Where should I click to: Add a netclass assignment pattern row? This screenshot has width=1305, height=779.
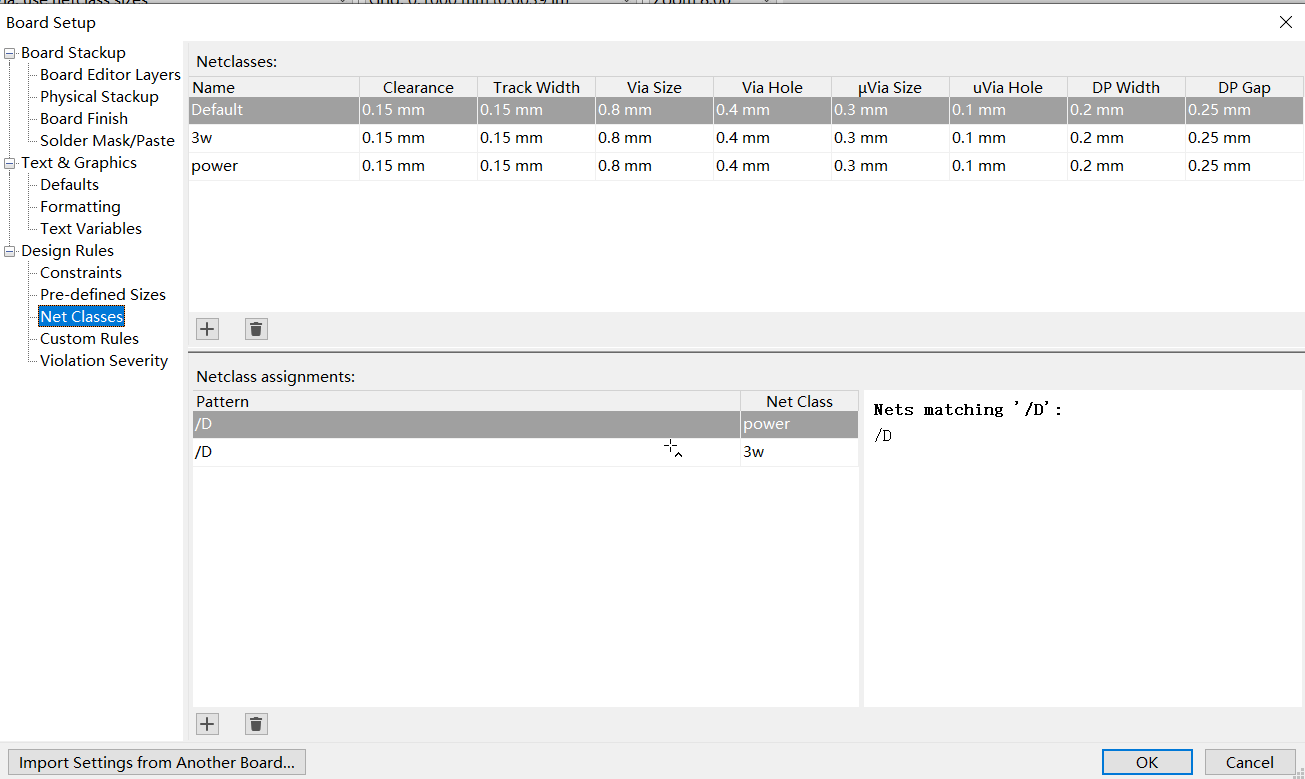click(x=207, y=724)
